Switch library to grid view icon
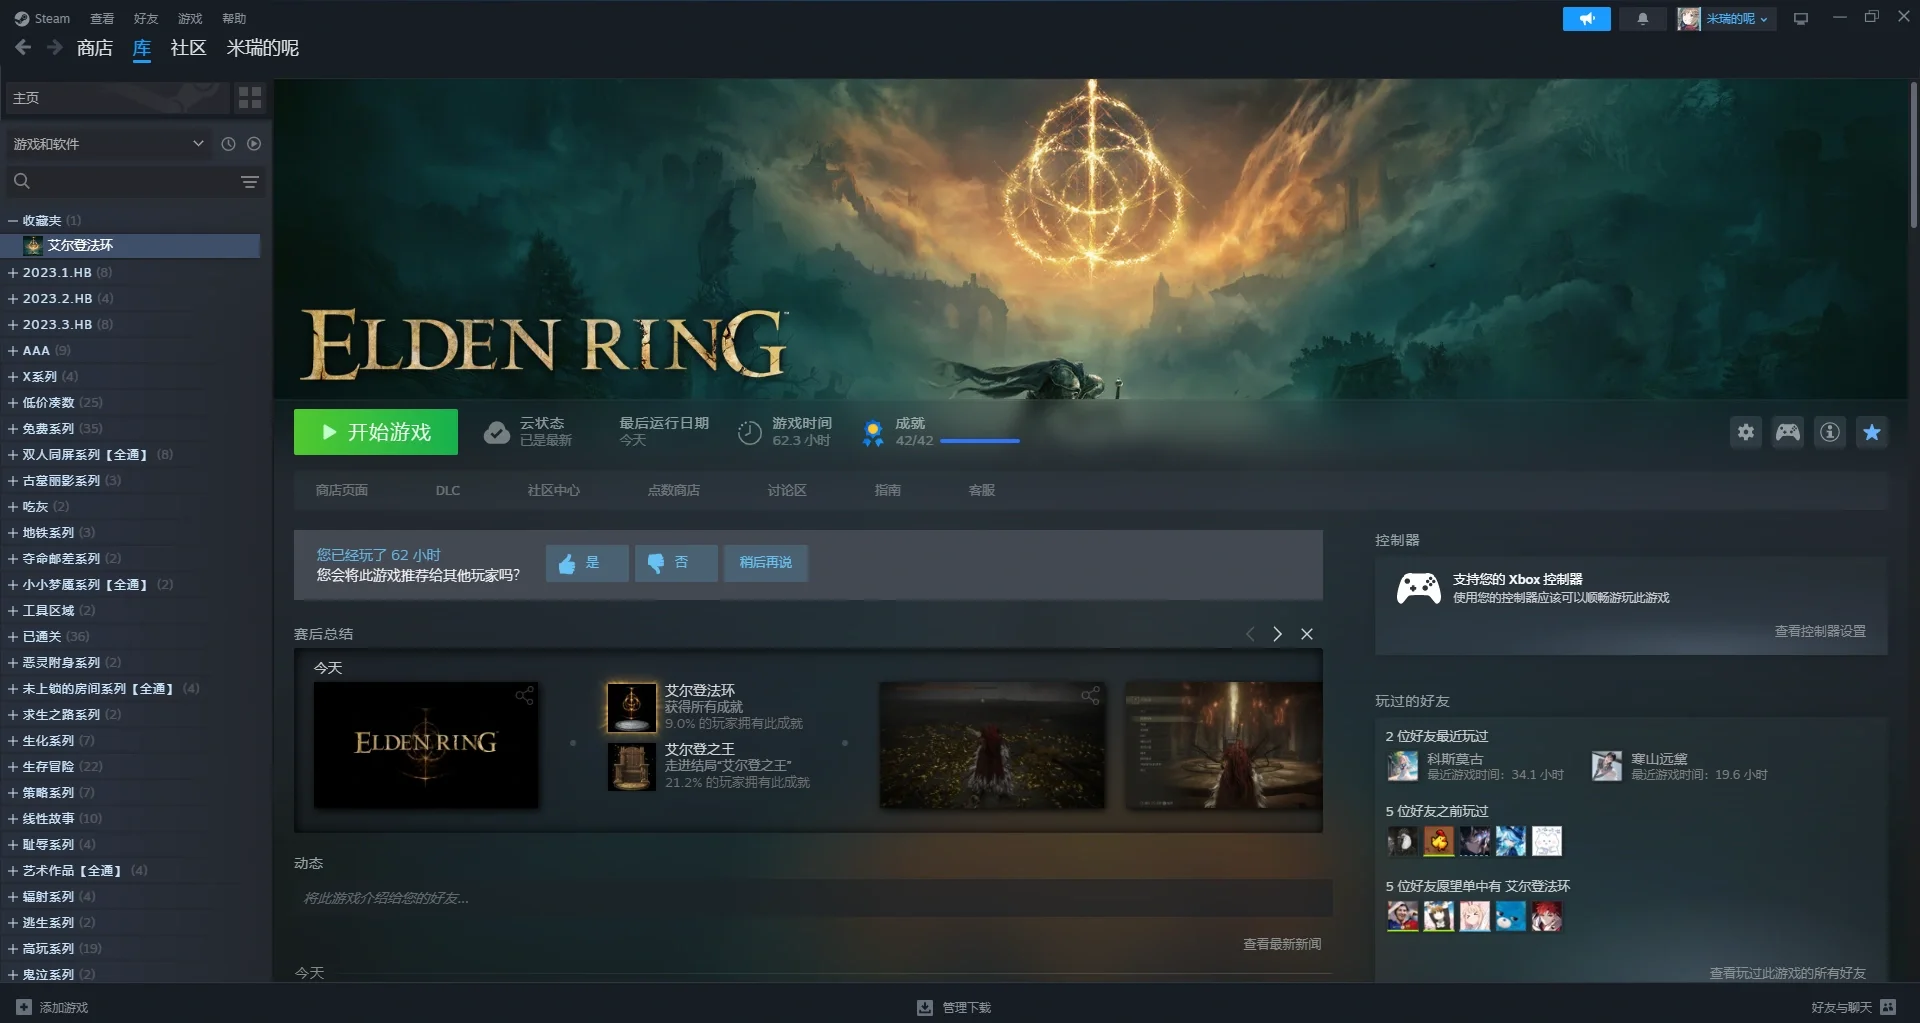The image size is (1920, 1023). [x=250, y=98]
